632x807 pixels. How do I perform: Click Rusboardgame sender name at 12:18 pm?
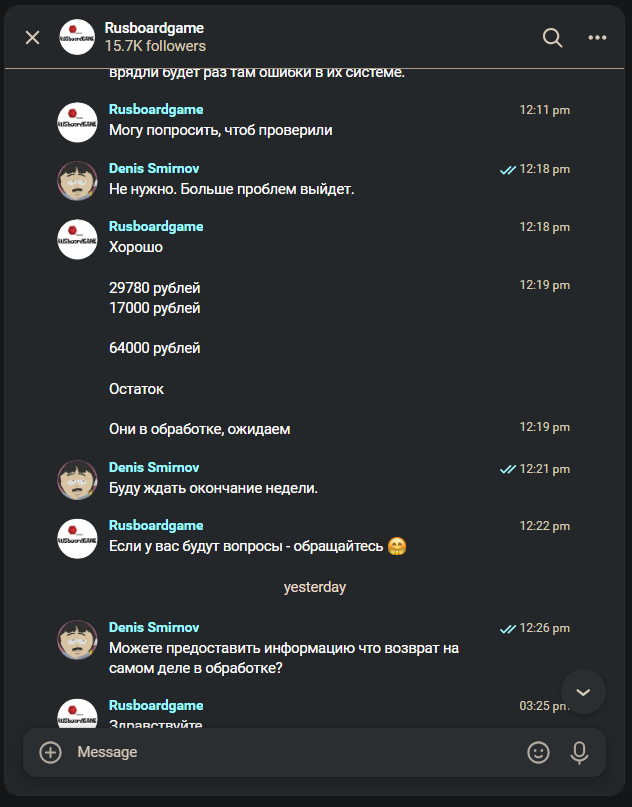click(156, 227)
